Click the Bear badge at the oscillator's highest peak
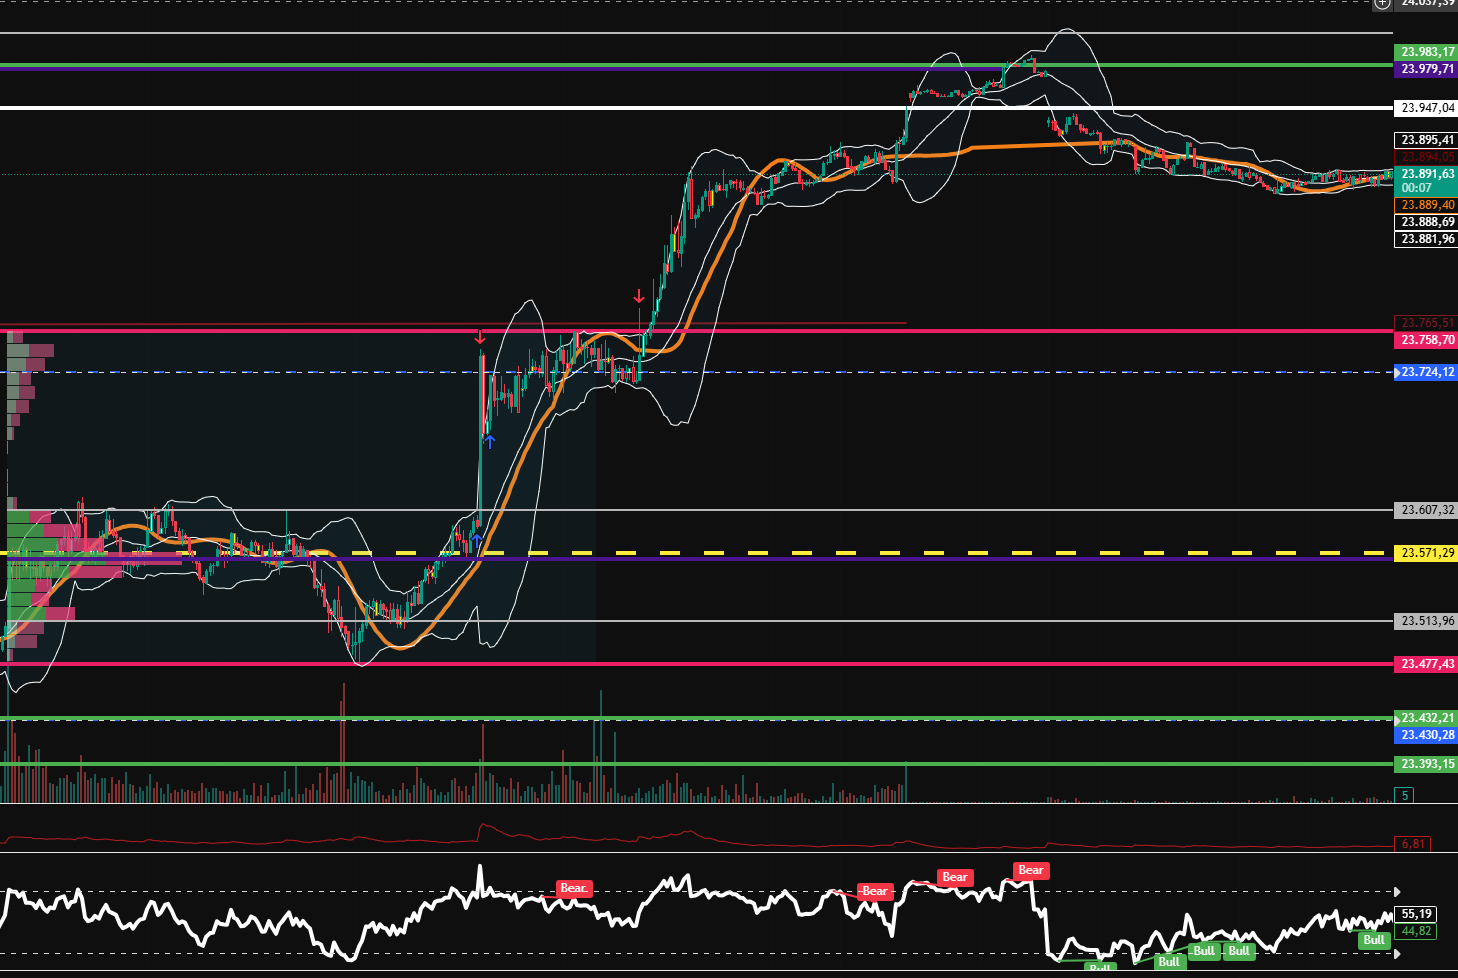Screen dimensions: 1458x978 1030,870
